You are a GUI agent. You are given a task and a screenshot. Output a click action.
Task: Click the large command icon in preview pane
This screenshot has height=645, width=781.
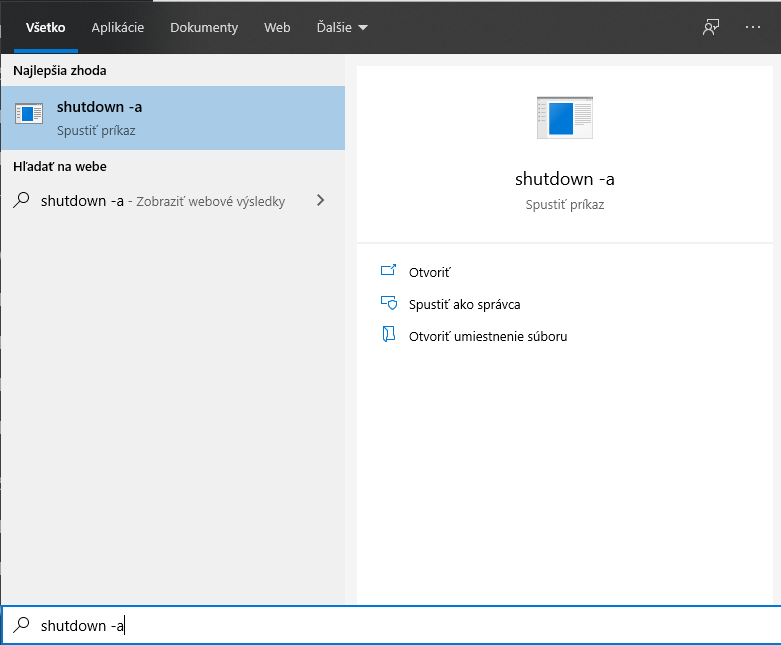[565, 118]
